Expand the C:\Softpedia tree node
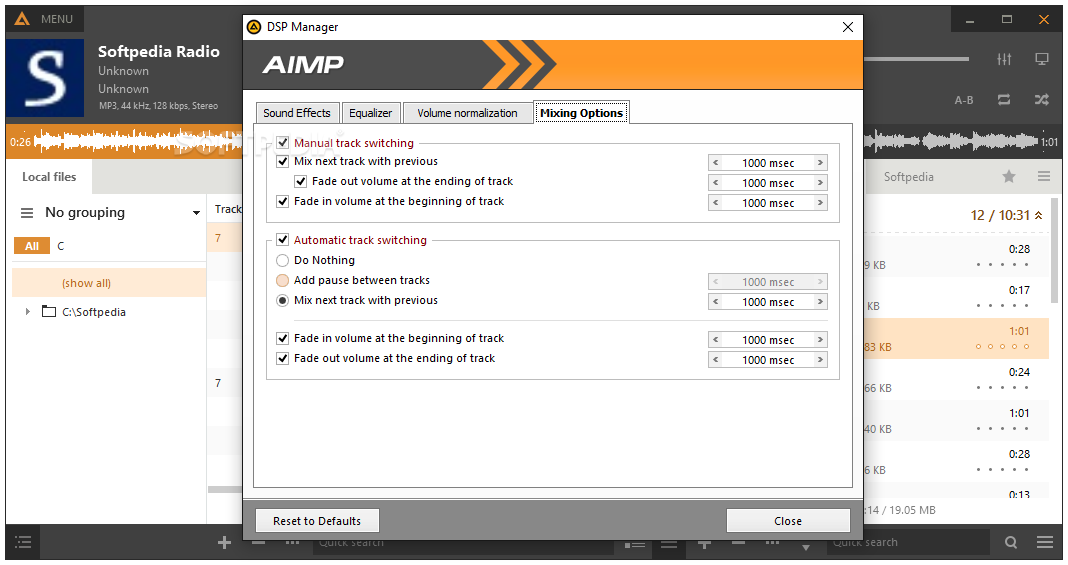The height and width of the screenshot is (565, 1068). coord(28,312)
